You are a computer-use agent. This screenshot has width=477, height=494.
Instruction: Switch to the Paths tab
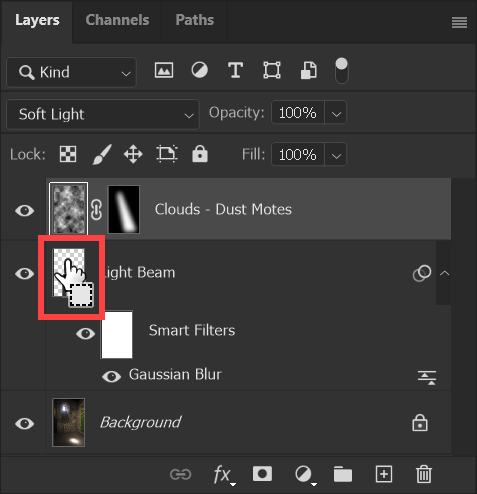click(x=195, y=20)
